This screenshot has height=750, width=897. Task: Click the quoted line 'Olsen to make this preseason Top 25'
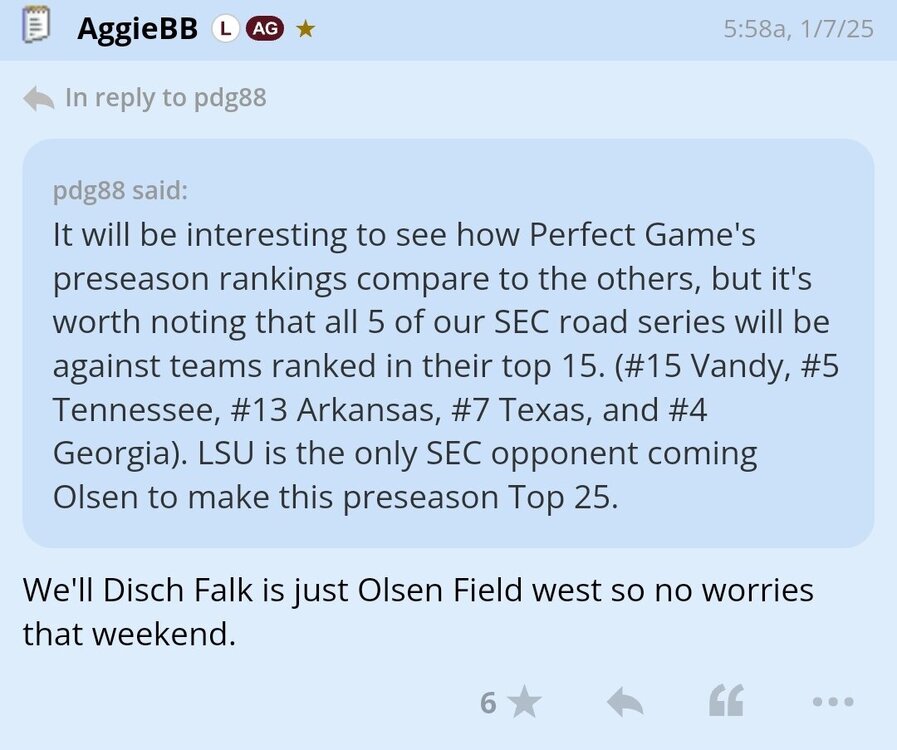coord(335,497)
